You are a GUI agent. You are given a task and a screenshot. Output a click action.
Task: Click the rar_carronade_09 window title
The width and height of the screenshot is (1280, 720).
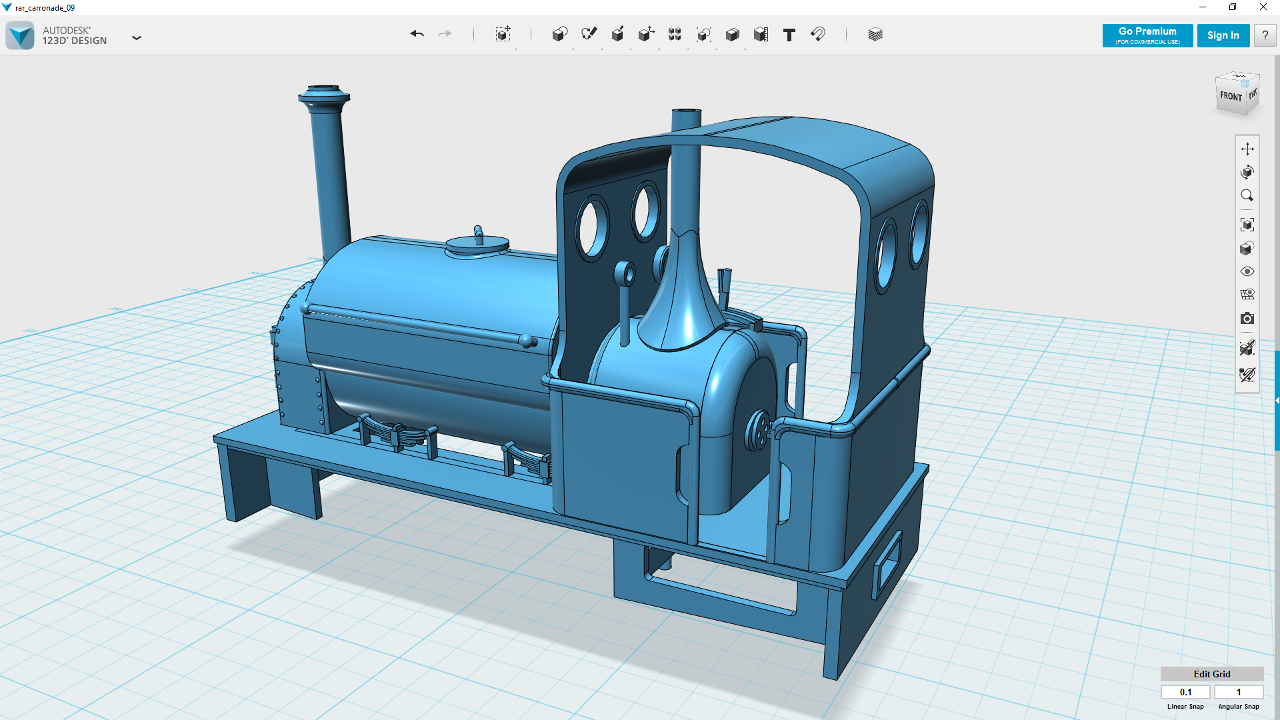click(46, 7)
